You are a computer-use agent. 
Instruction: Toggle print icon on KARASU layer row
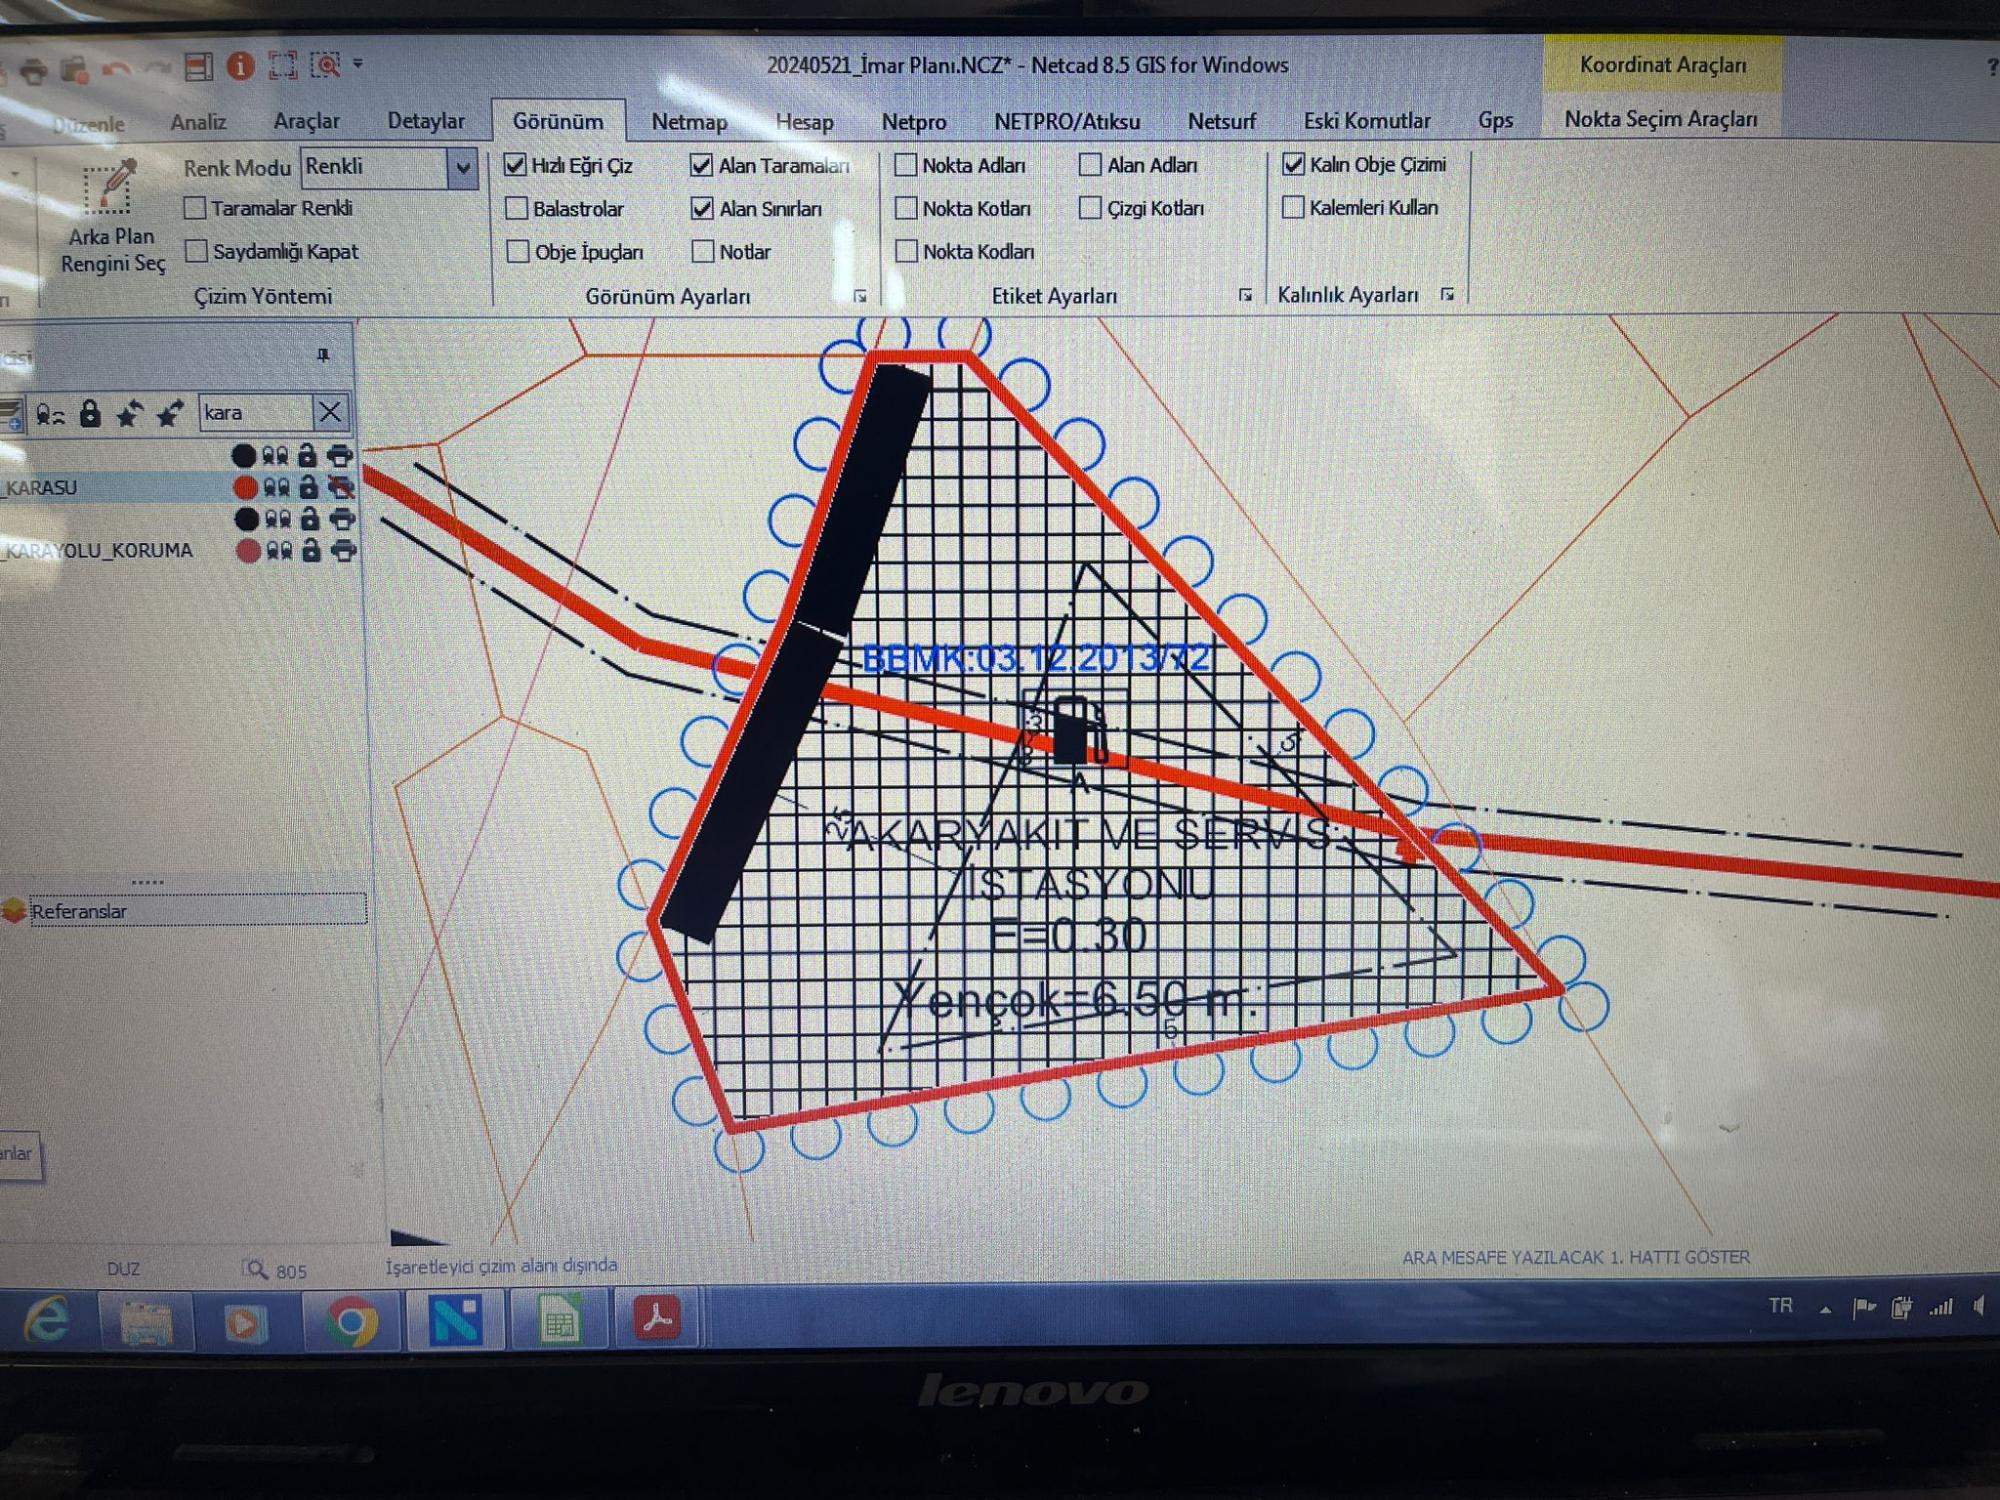point(341,488)
